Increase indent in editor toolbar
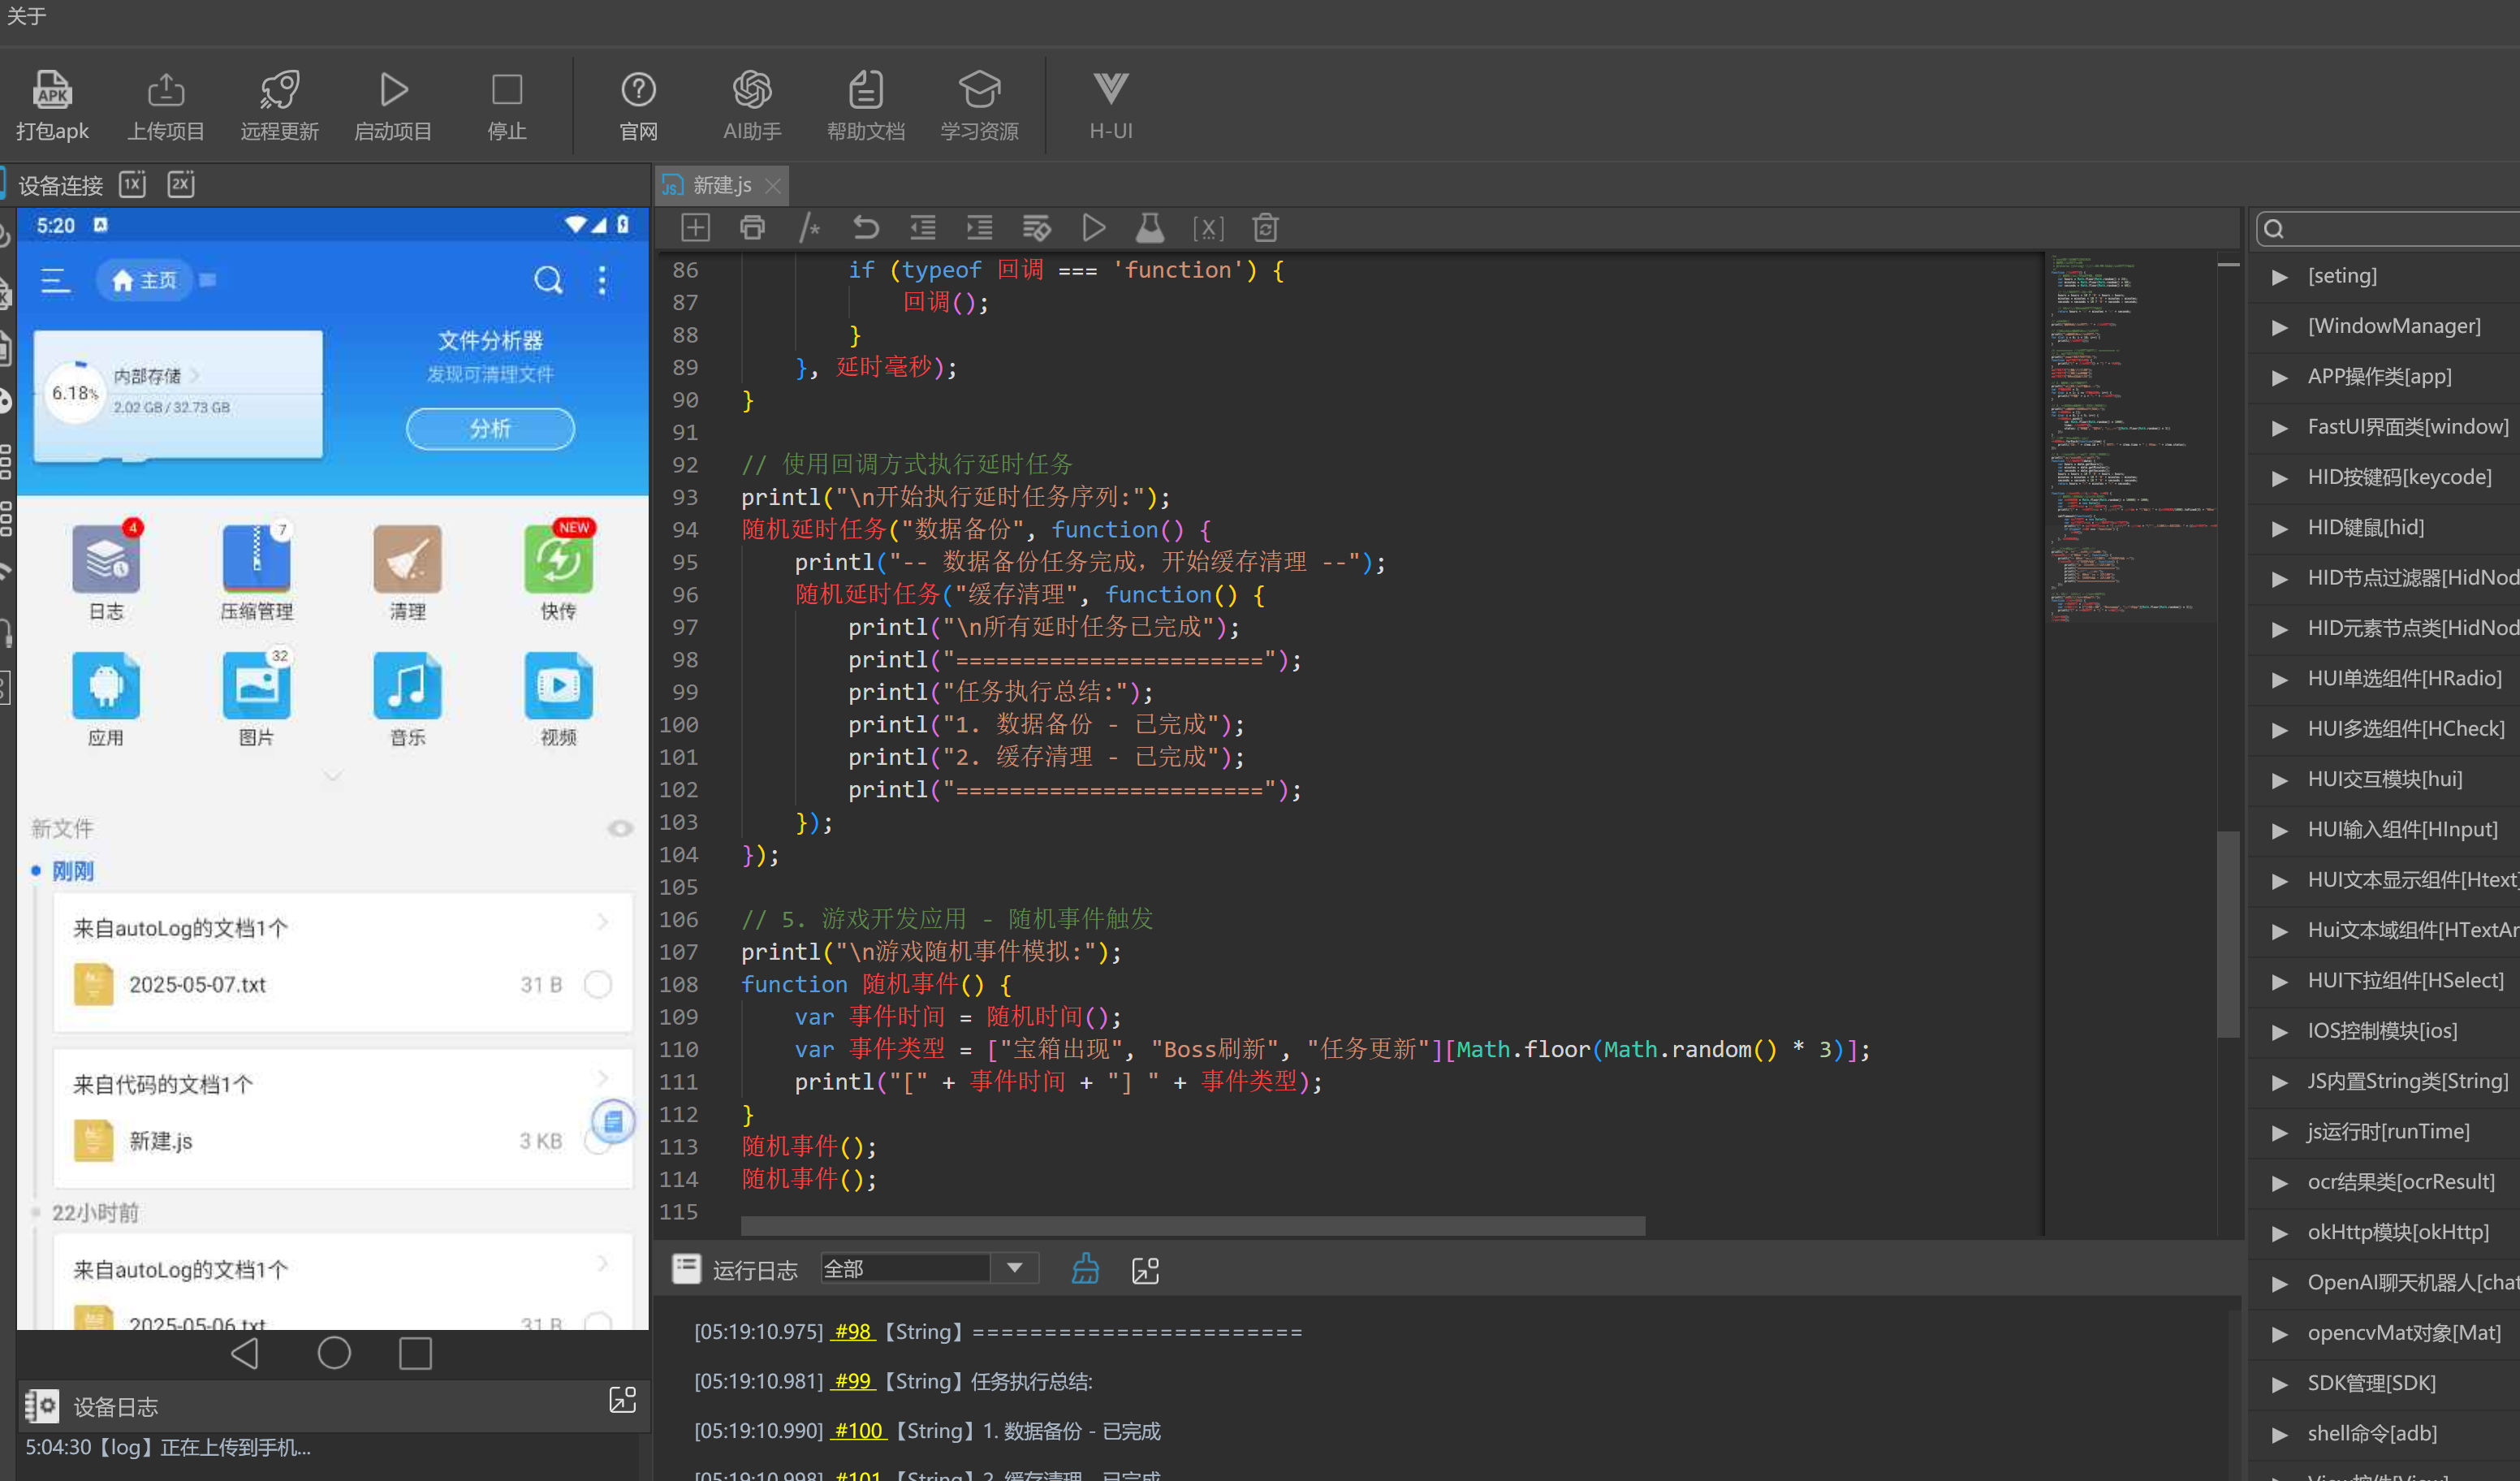The height and width of the screenshot is (1481, 2520). coord(980,228)
